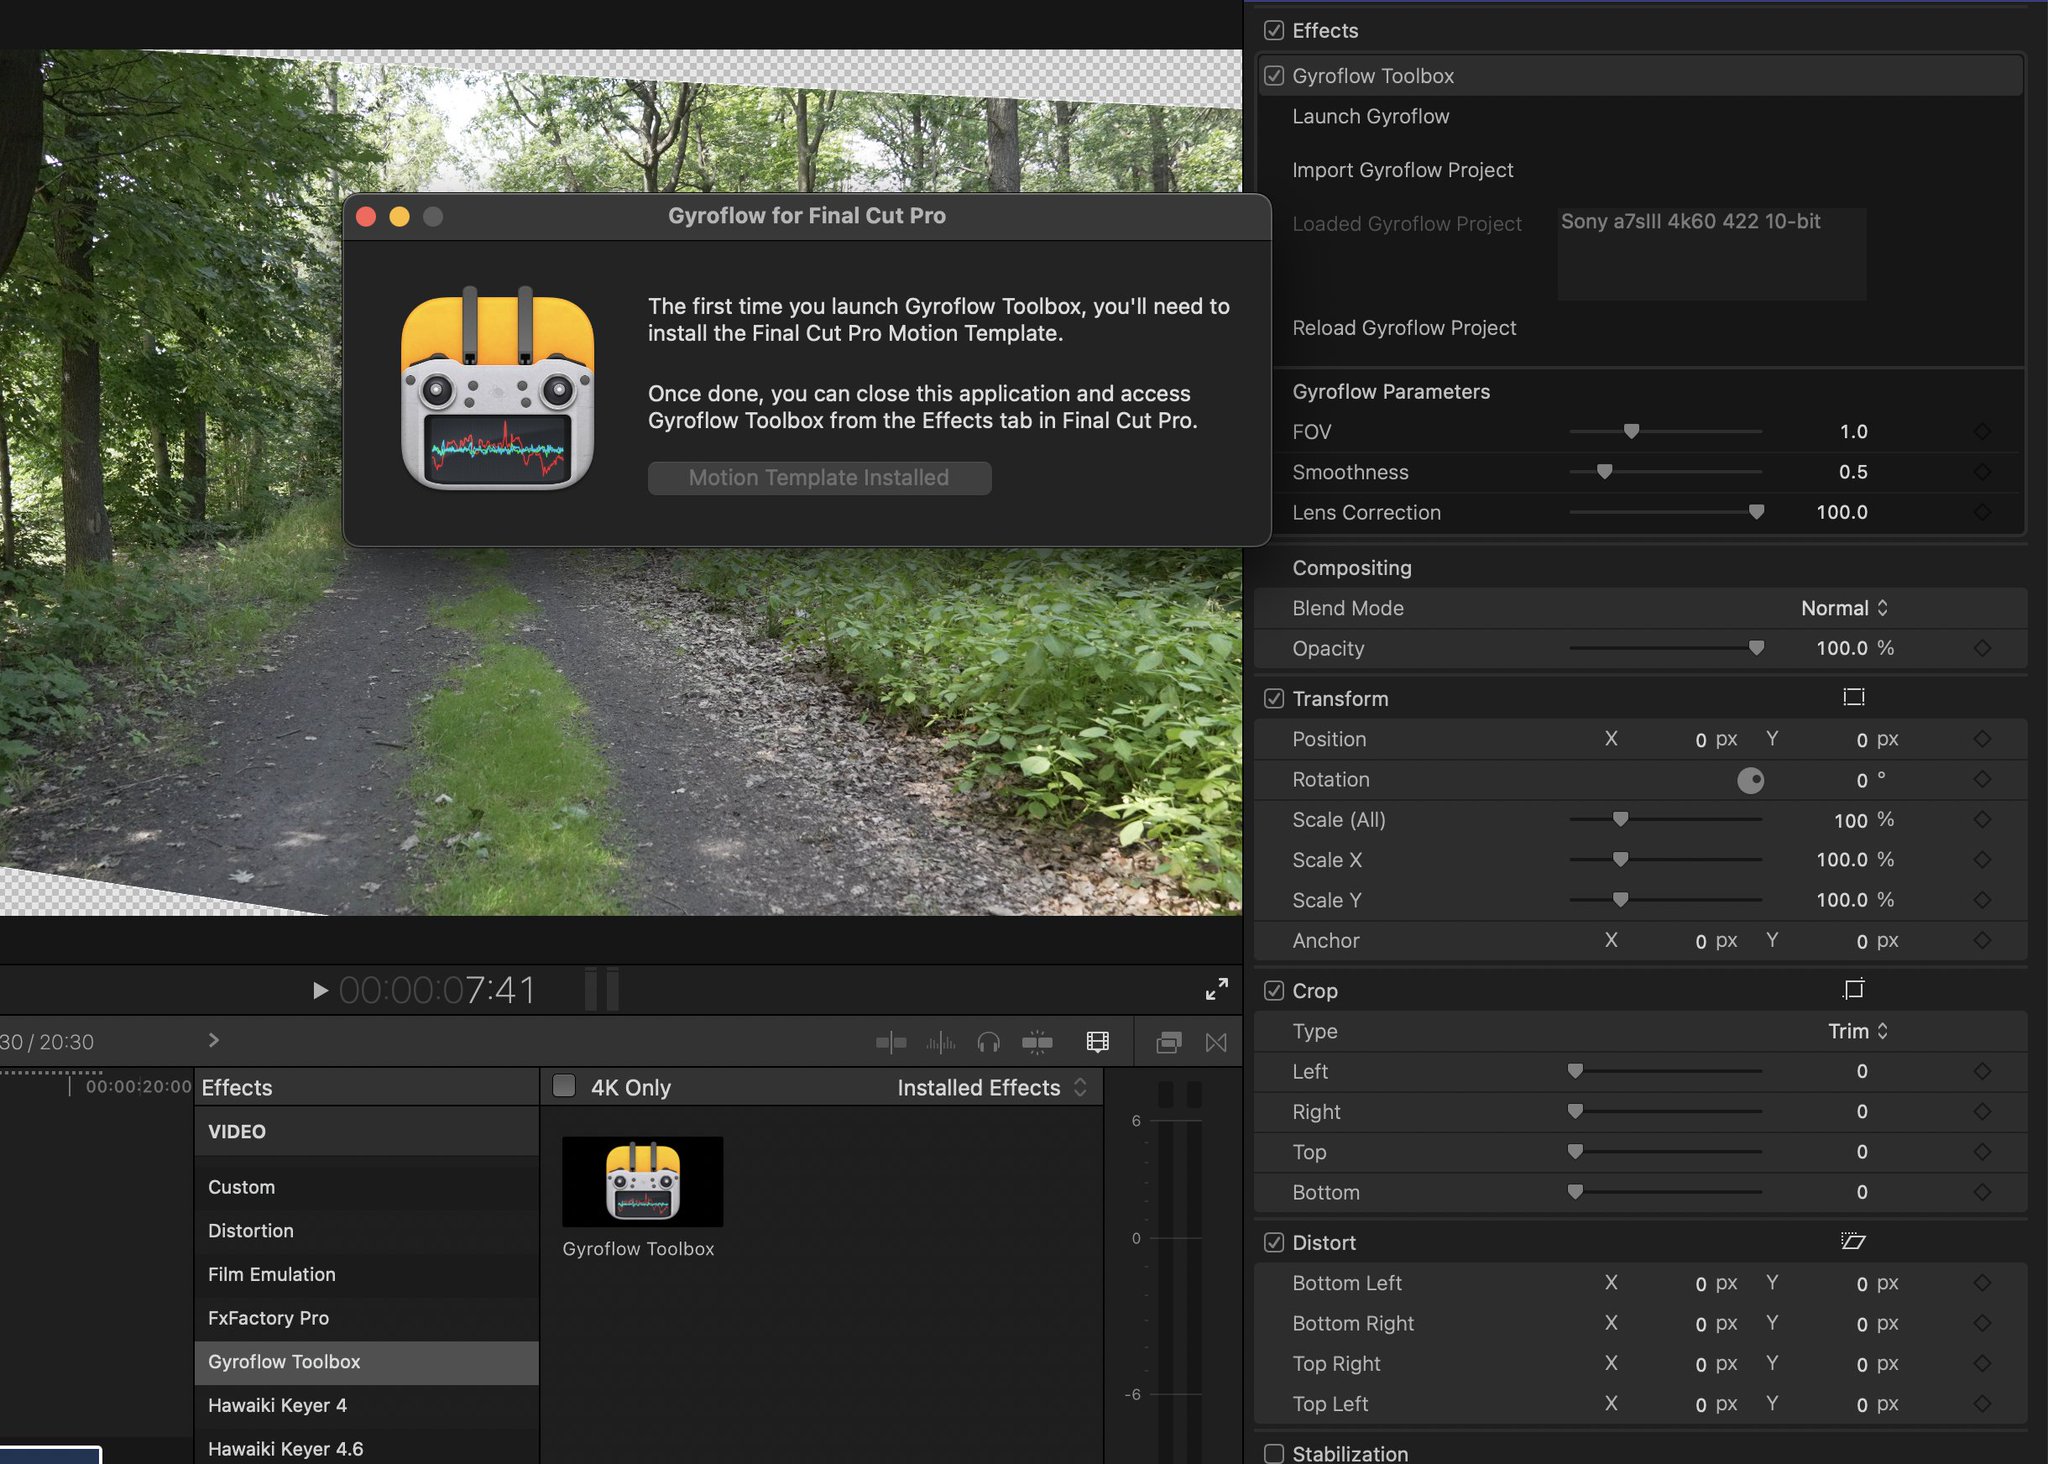Add keyframe for Scale (All)
This screenshot has width=2048, height=1464.
tap(1982, 819)
